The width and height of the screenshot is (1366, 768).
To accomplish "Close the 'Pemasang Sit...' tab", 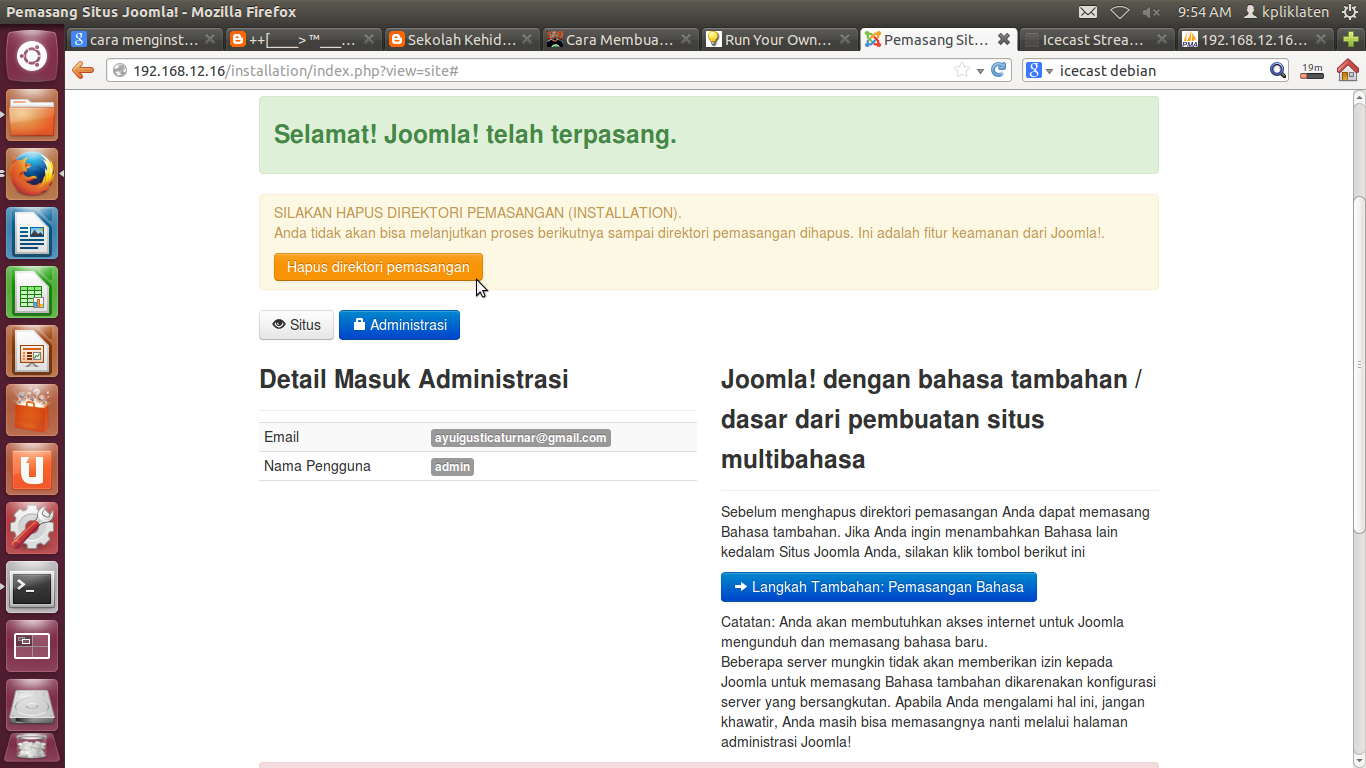I will (1004, 40).
